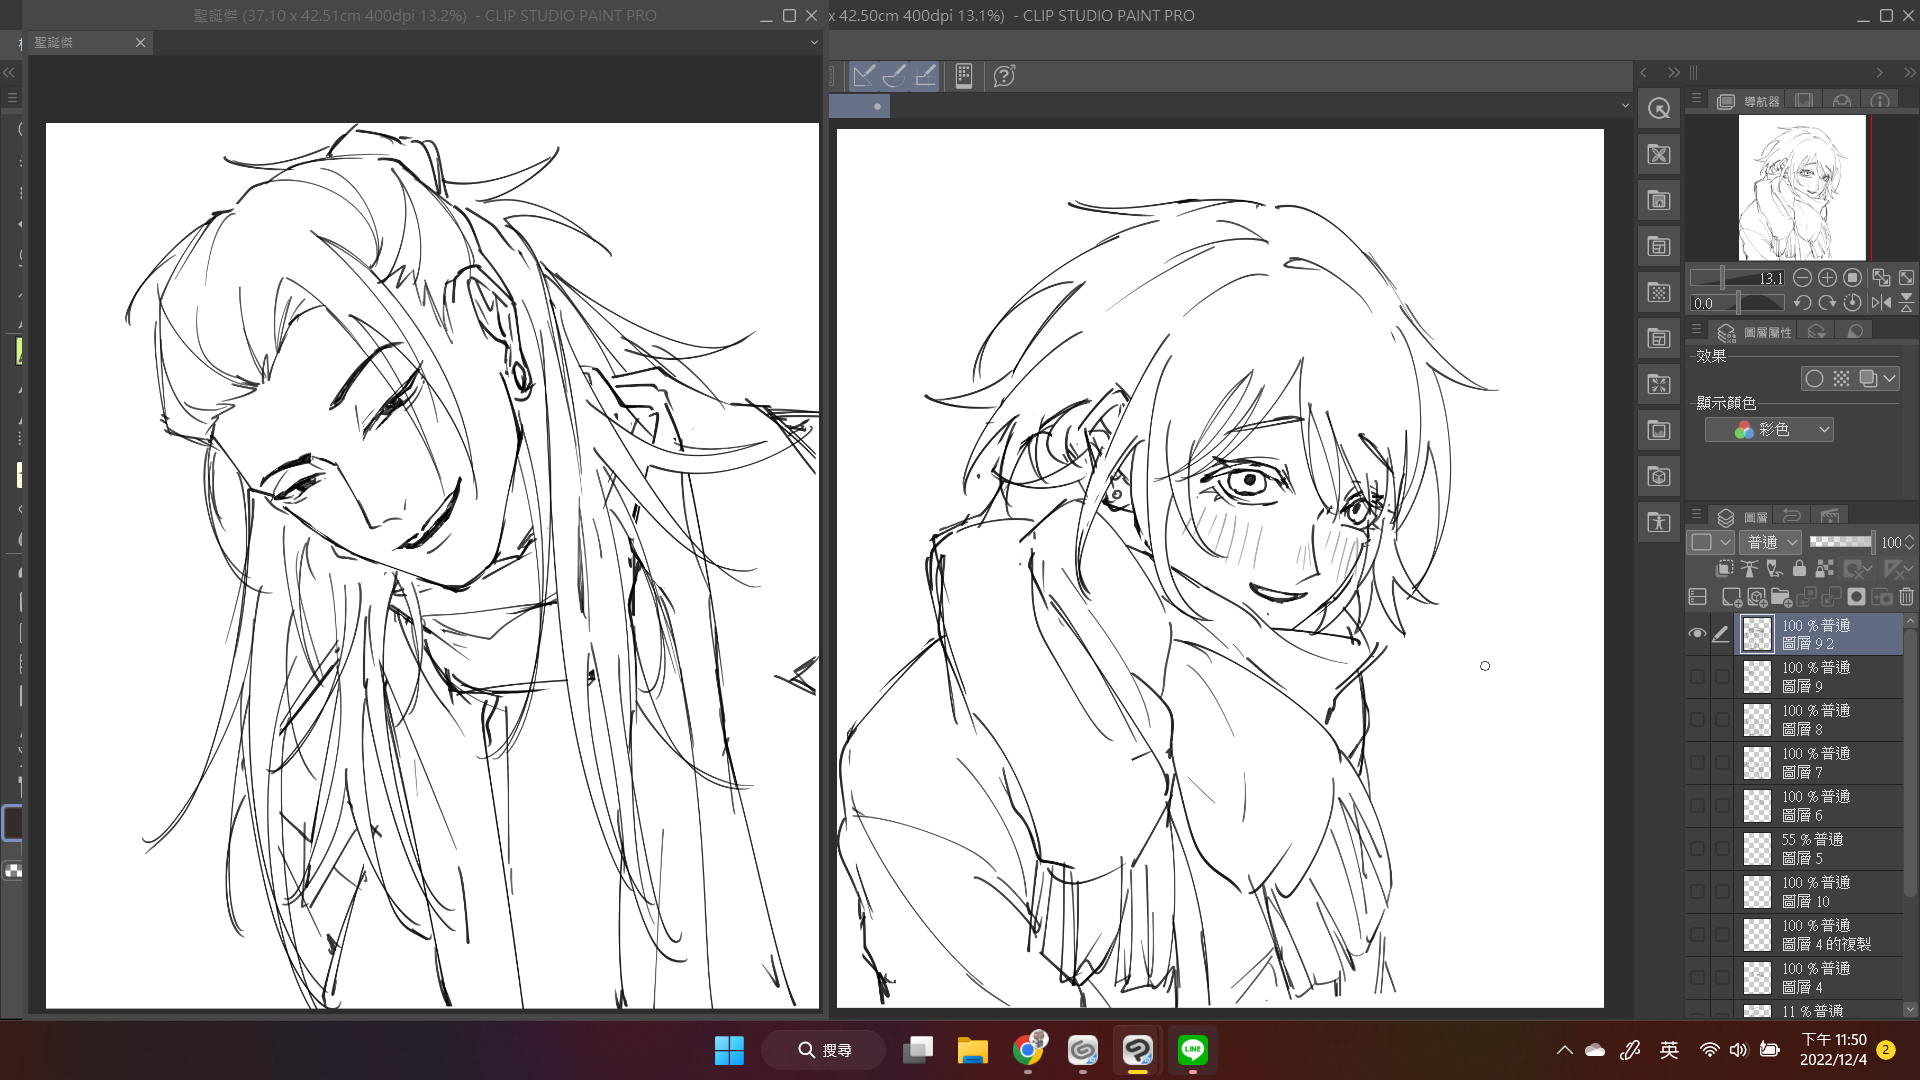Enable clip to layer below icon
Viewport: 1920px width, 1080px height.
pos(1724,569)
